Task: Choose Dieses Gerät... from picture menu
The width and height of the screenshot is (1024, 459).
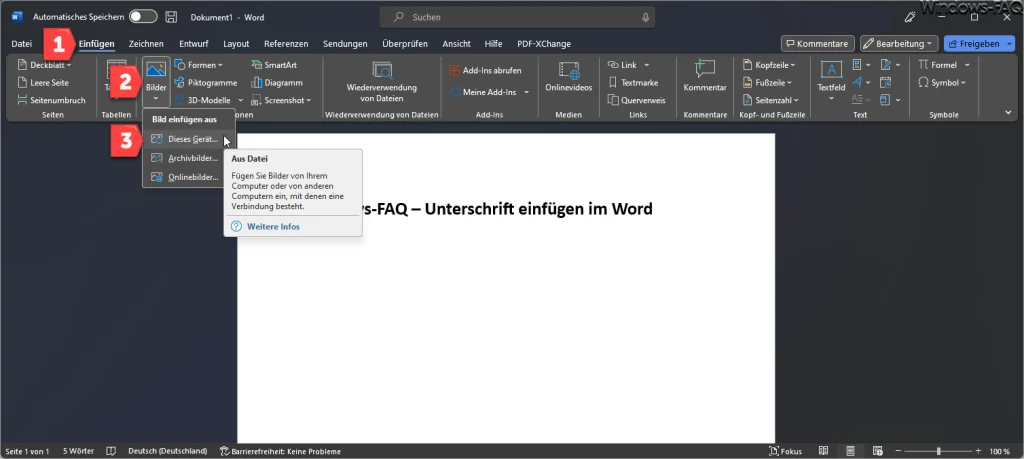Action: [x=189, y=139]
